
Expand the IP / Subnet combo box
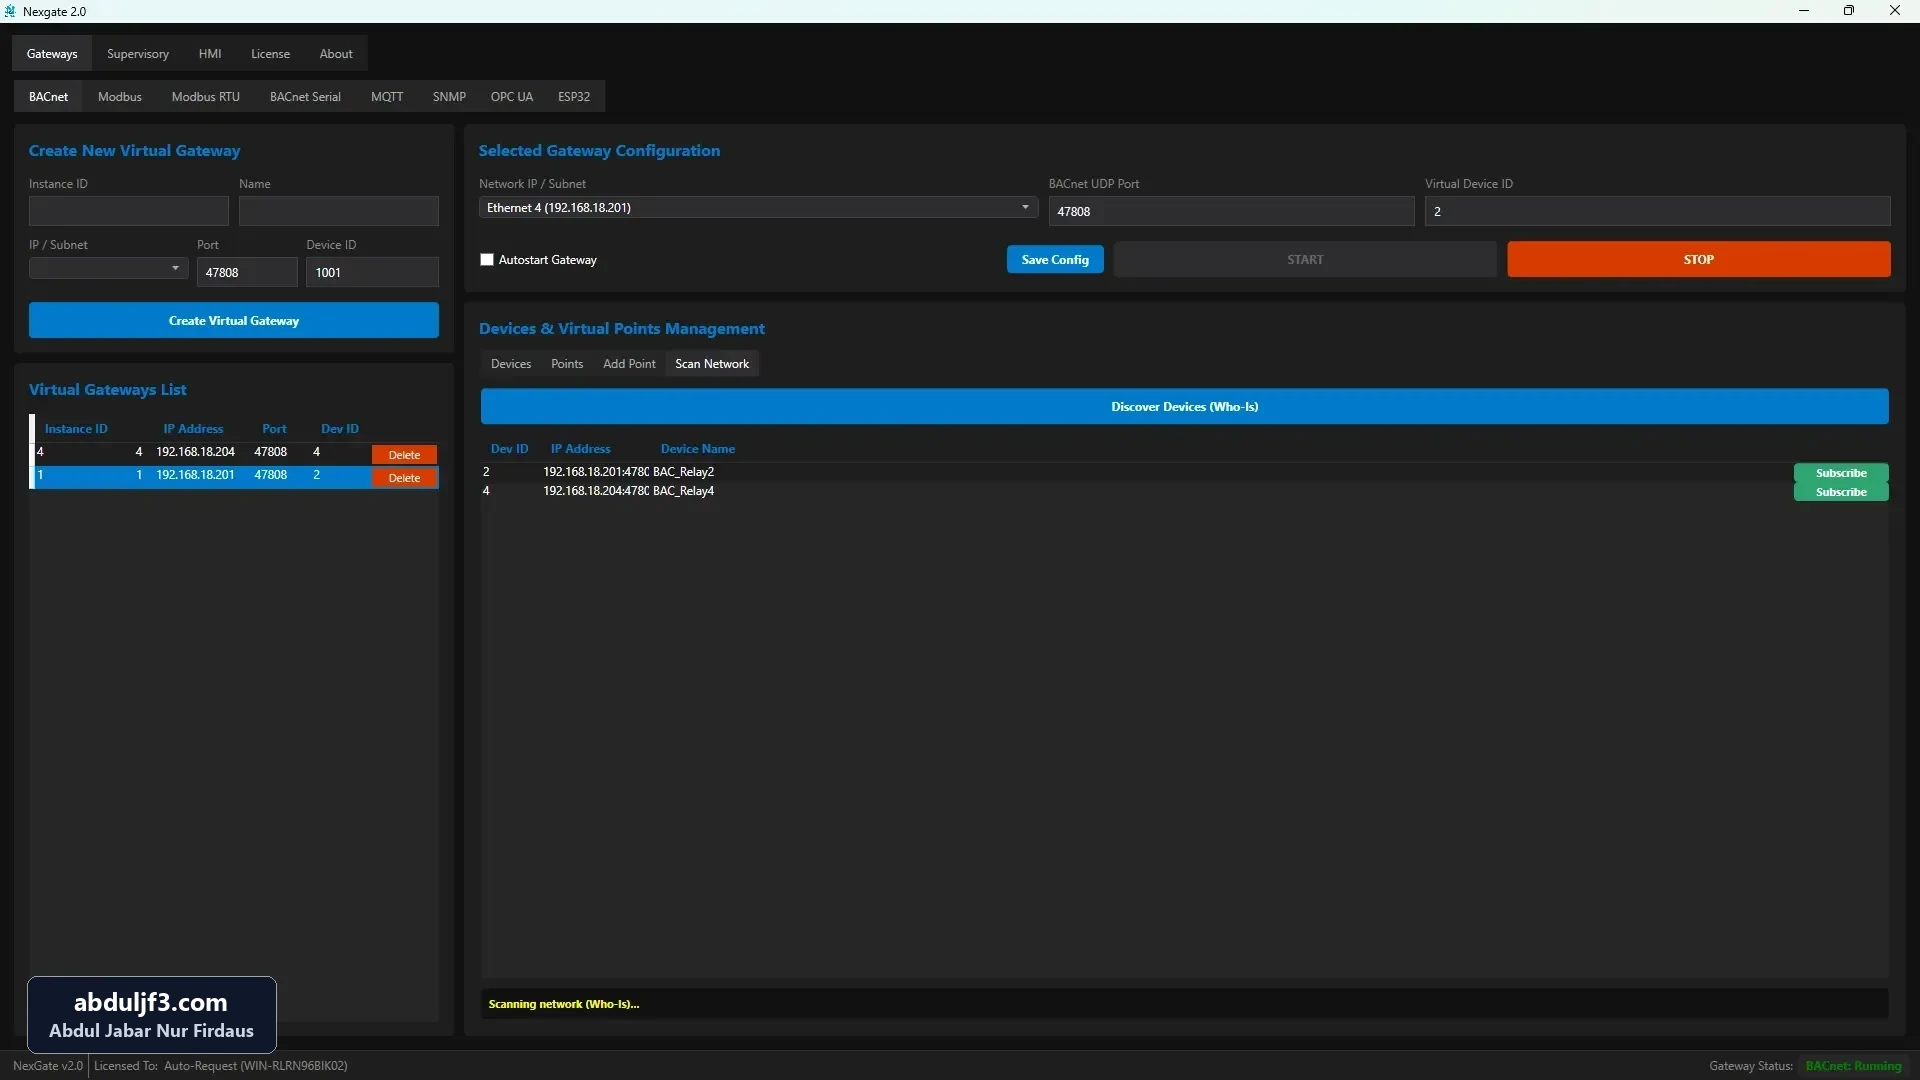click(108, 268)
